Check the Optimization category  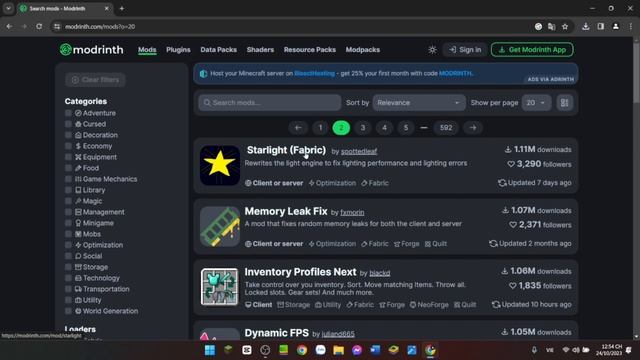tap(68, 245)
